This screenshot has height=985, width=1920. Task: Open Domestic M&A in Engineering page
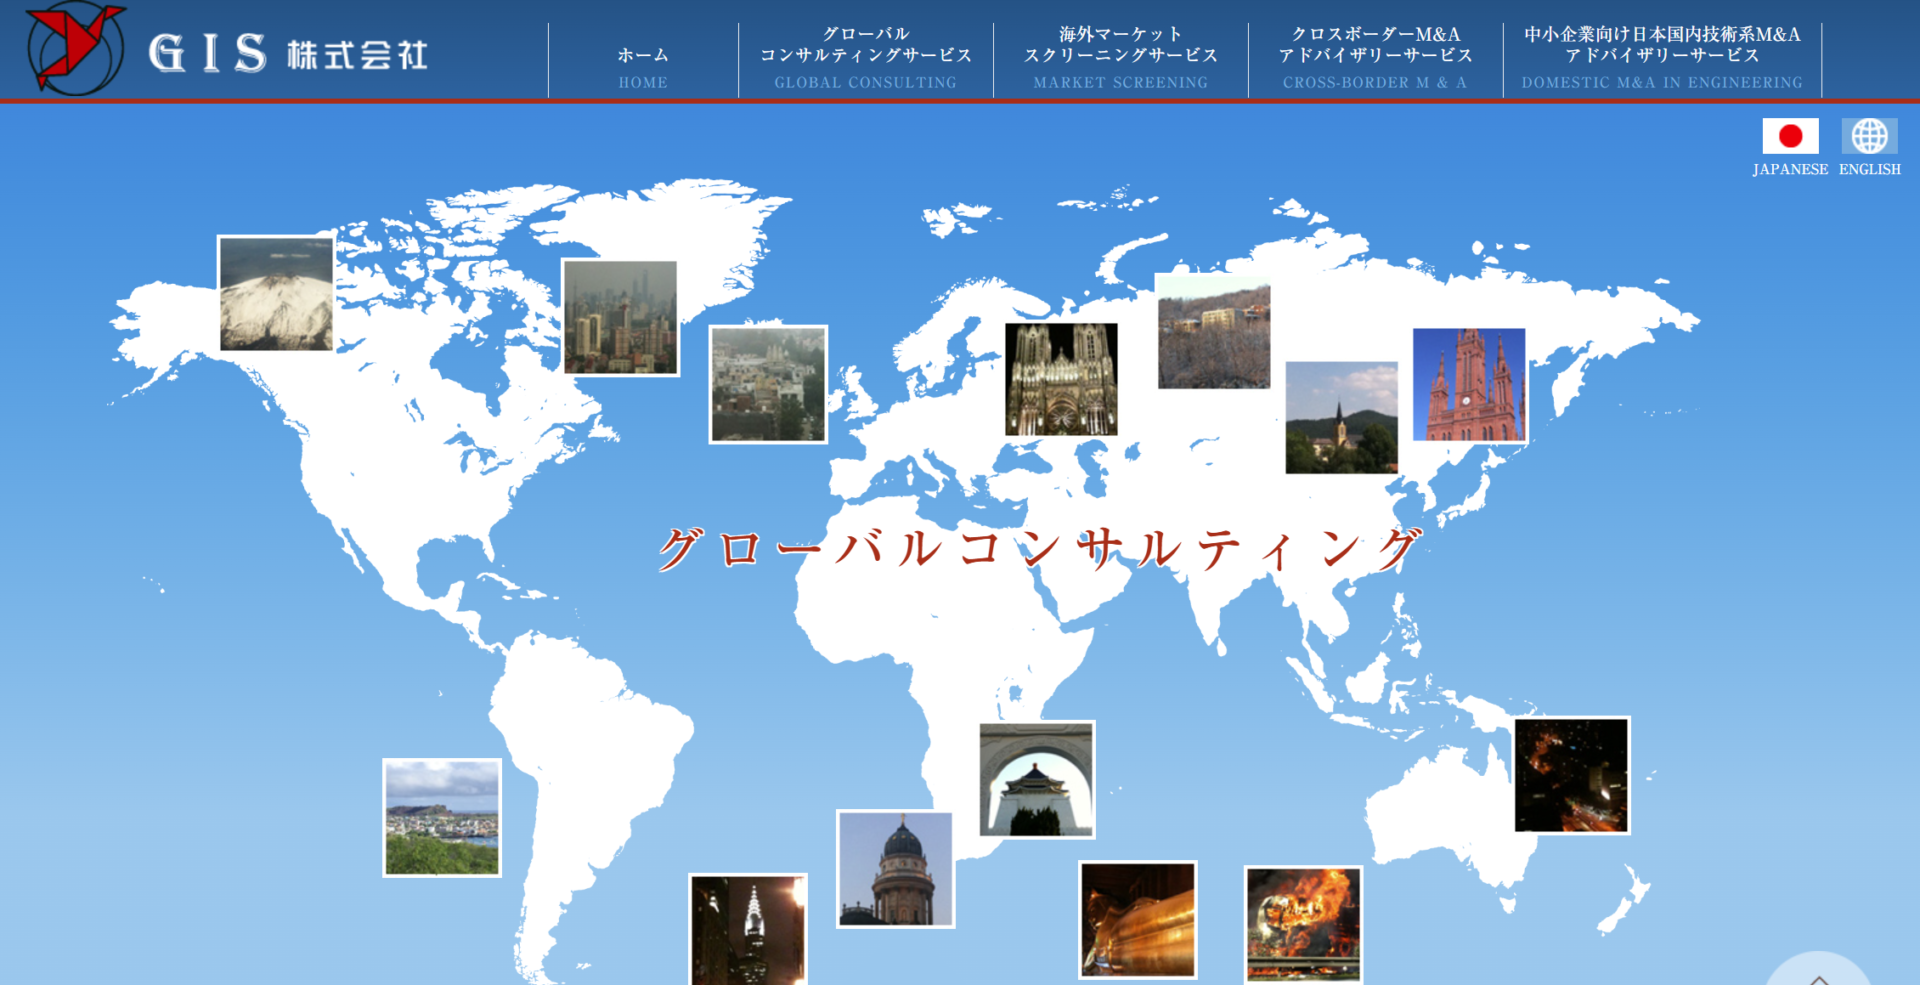(1662, 60)
